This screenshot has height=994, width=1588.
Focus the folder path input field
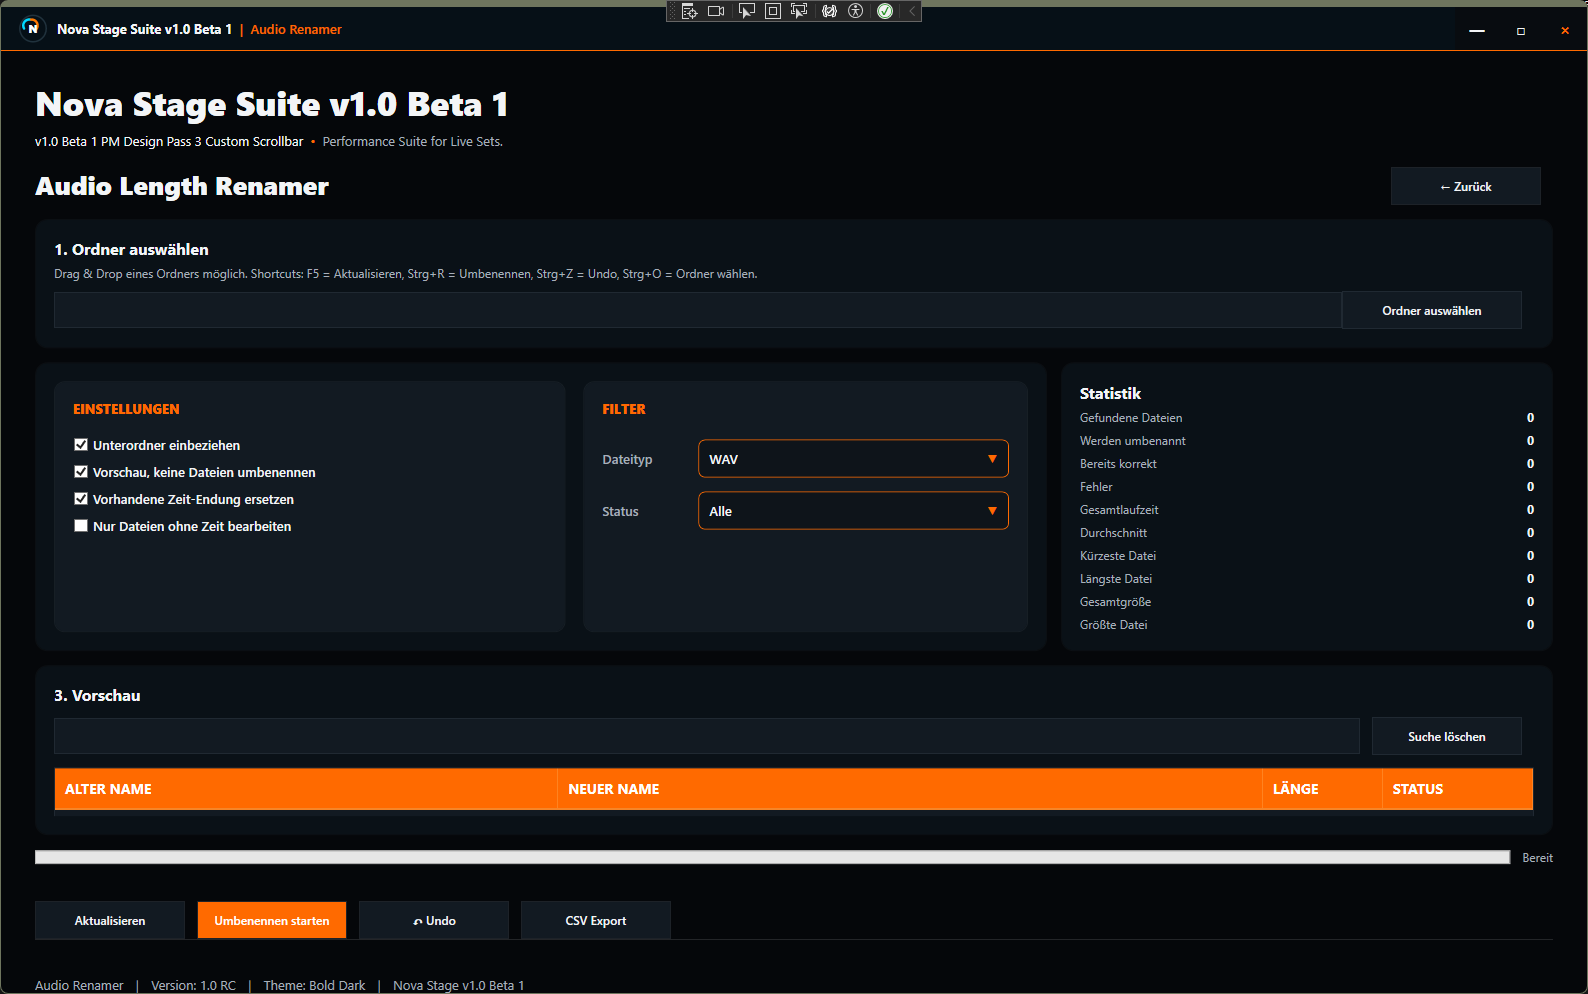click(x=697, y=310)
